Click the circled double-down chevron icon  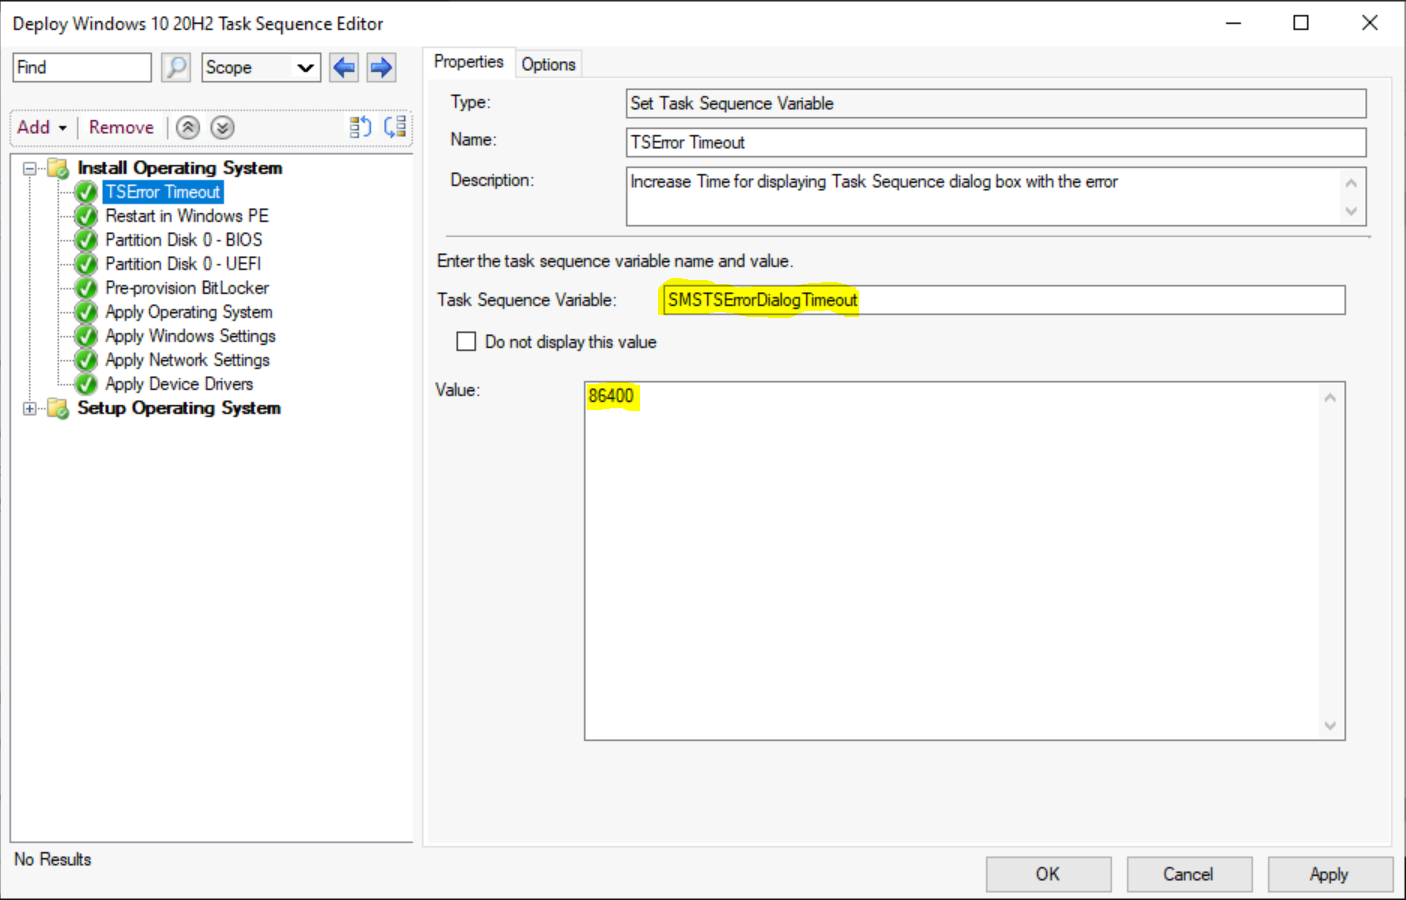click(222, 127)
